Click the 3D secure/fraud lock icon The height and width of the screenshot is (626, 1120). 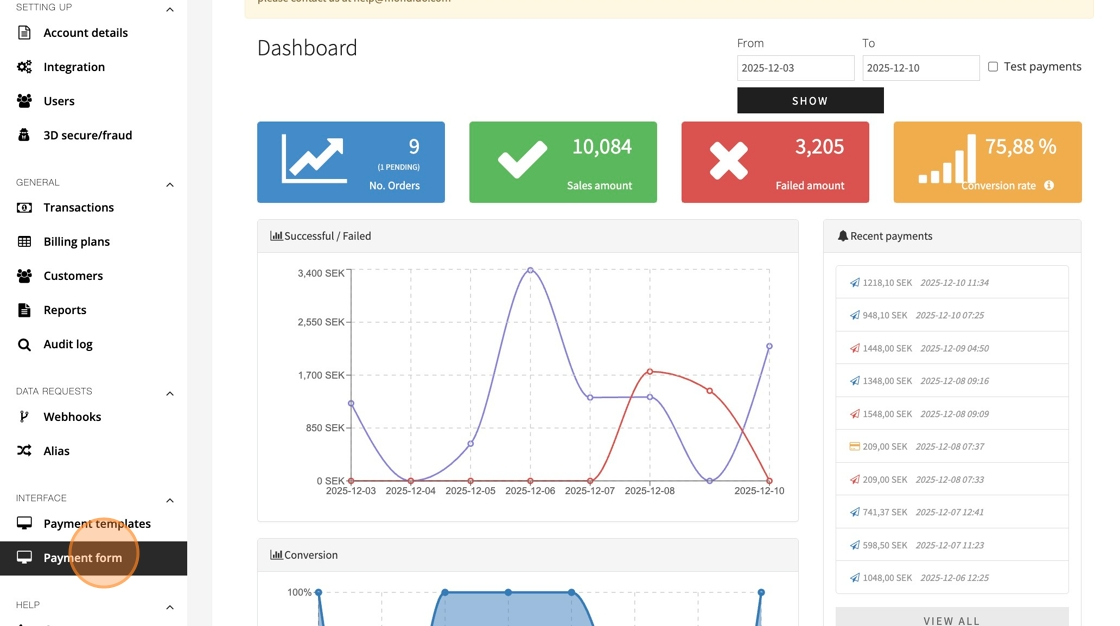[24, 135]
